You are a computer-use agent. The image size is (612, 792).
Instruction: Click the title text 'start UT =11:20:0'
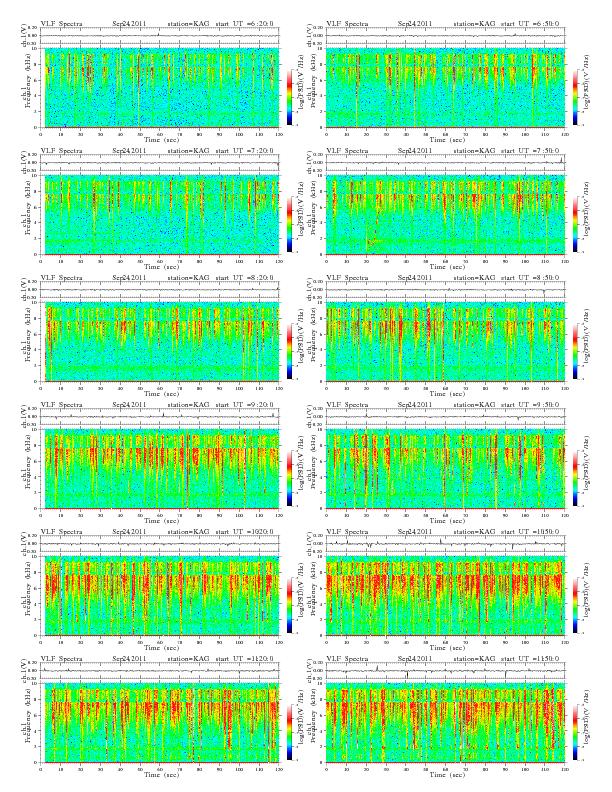(x=244, y=659)
